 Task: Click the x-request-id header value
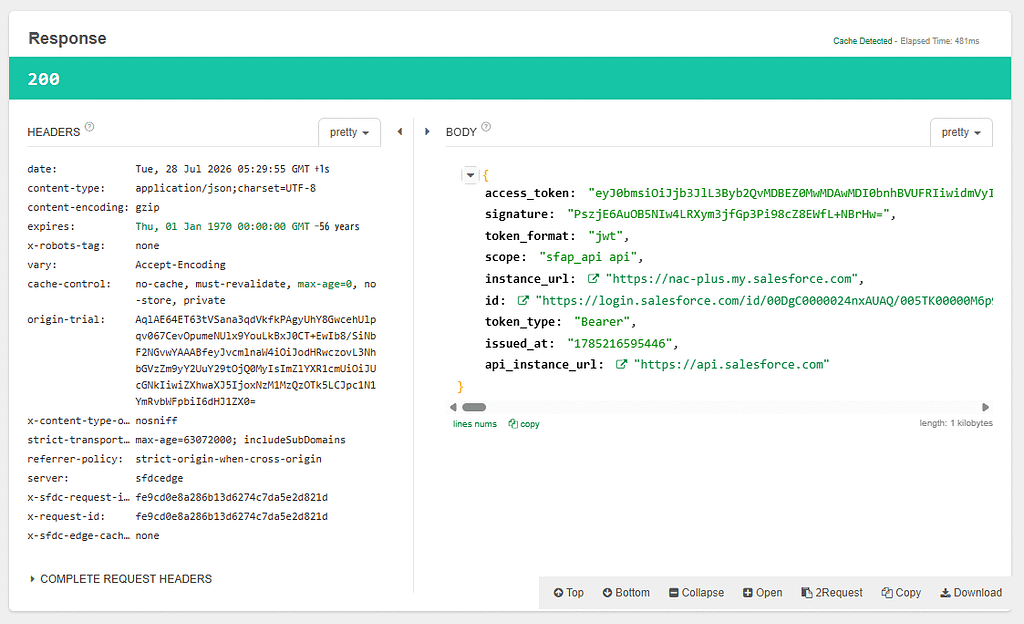coord(231,516)
